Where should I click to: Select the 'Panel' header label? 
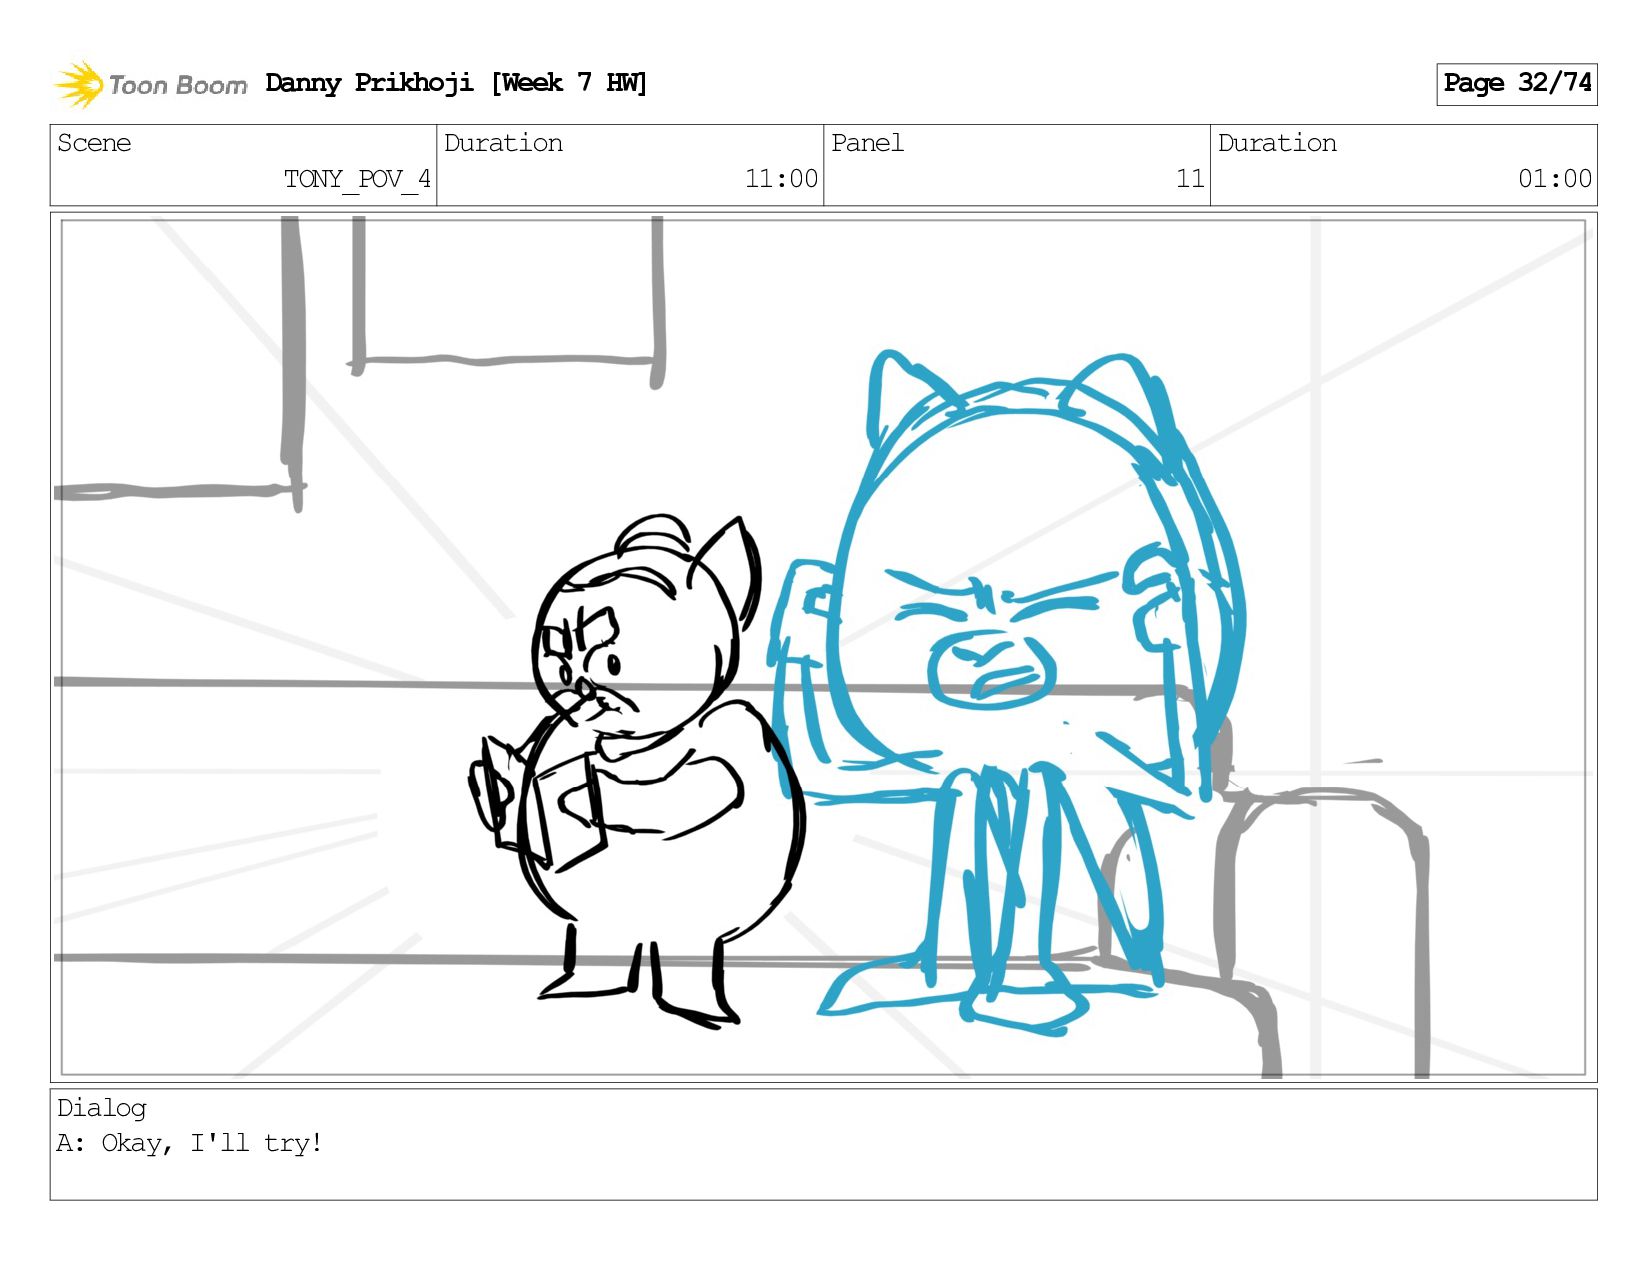[x=867, y=143]
